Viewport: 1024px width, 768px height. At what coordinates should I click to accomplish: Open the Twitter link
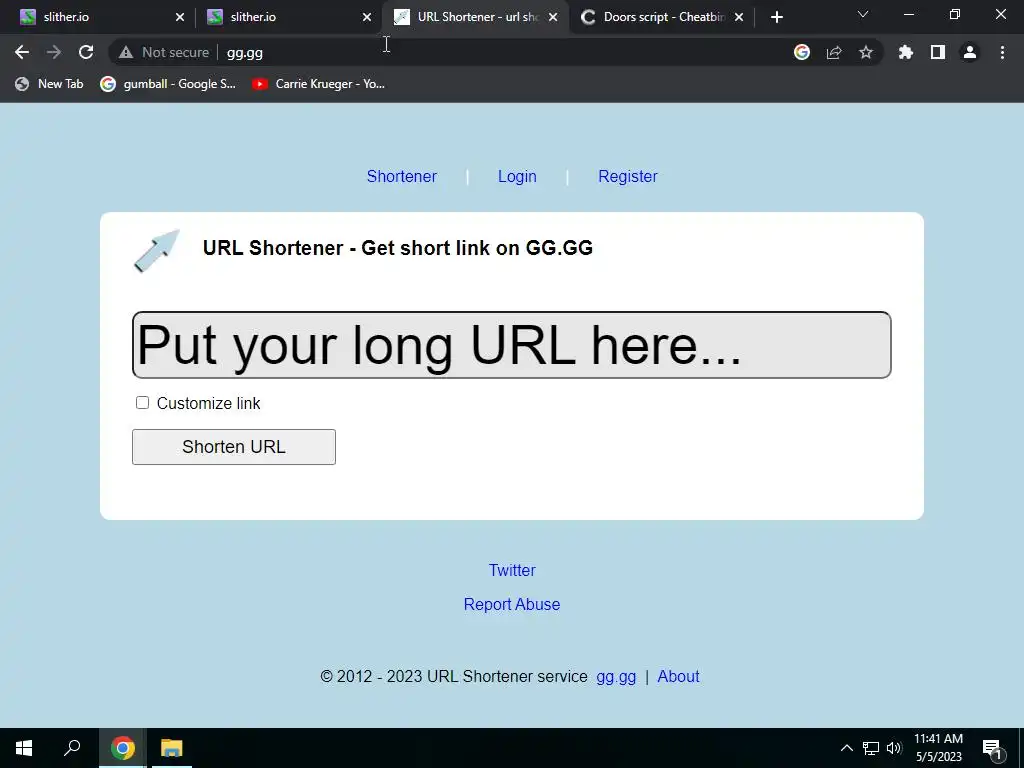pos(512,570)
